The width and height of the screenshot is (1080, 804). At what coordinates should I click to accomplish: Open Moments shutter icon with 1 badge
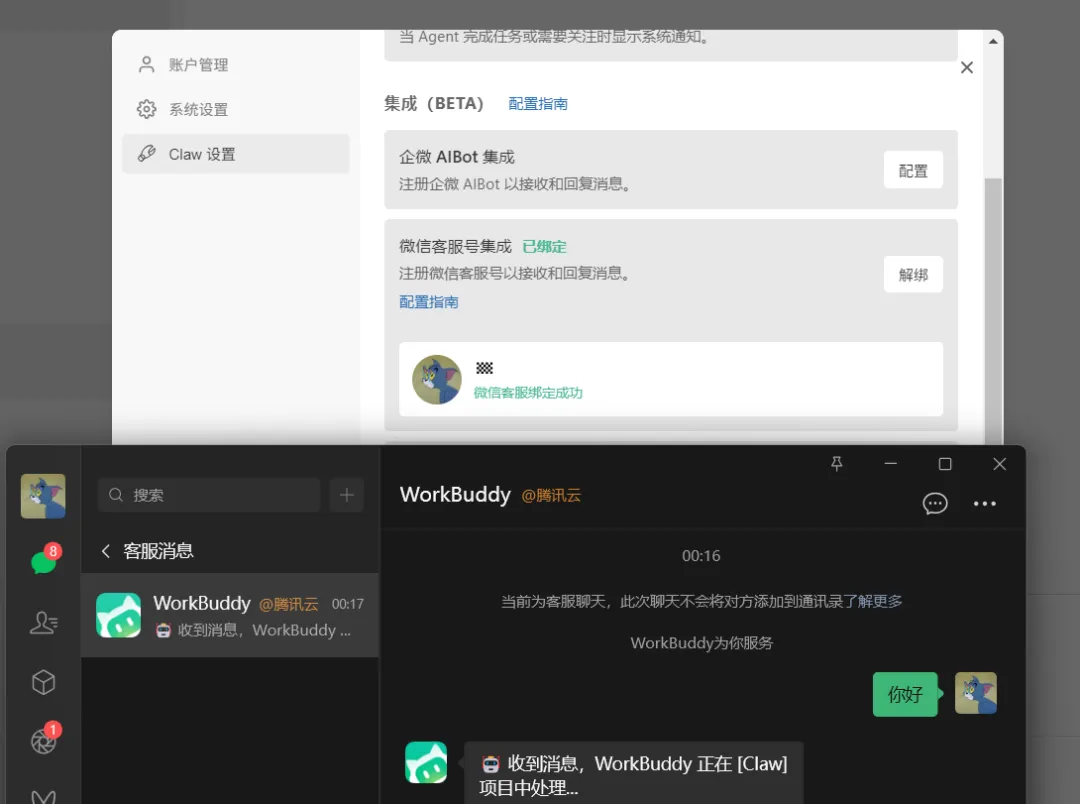[x=45, y=740]
